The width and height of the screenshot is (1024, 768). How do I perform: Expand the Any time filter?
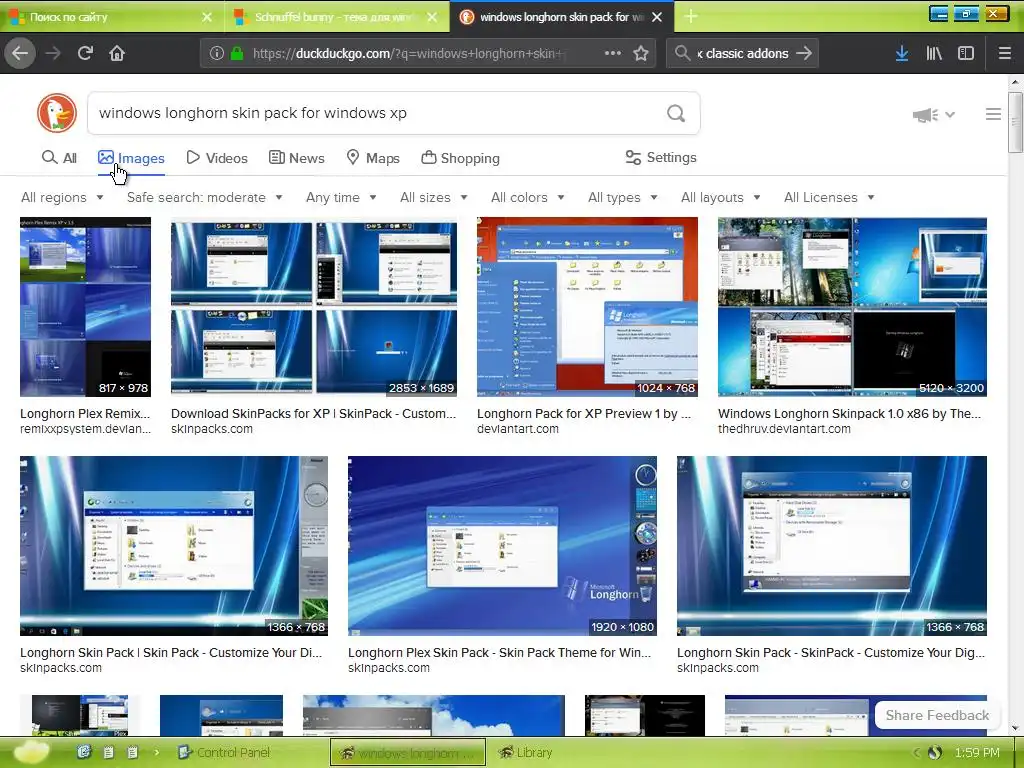pyautogui.click(x=341, y=197)
